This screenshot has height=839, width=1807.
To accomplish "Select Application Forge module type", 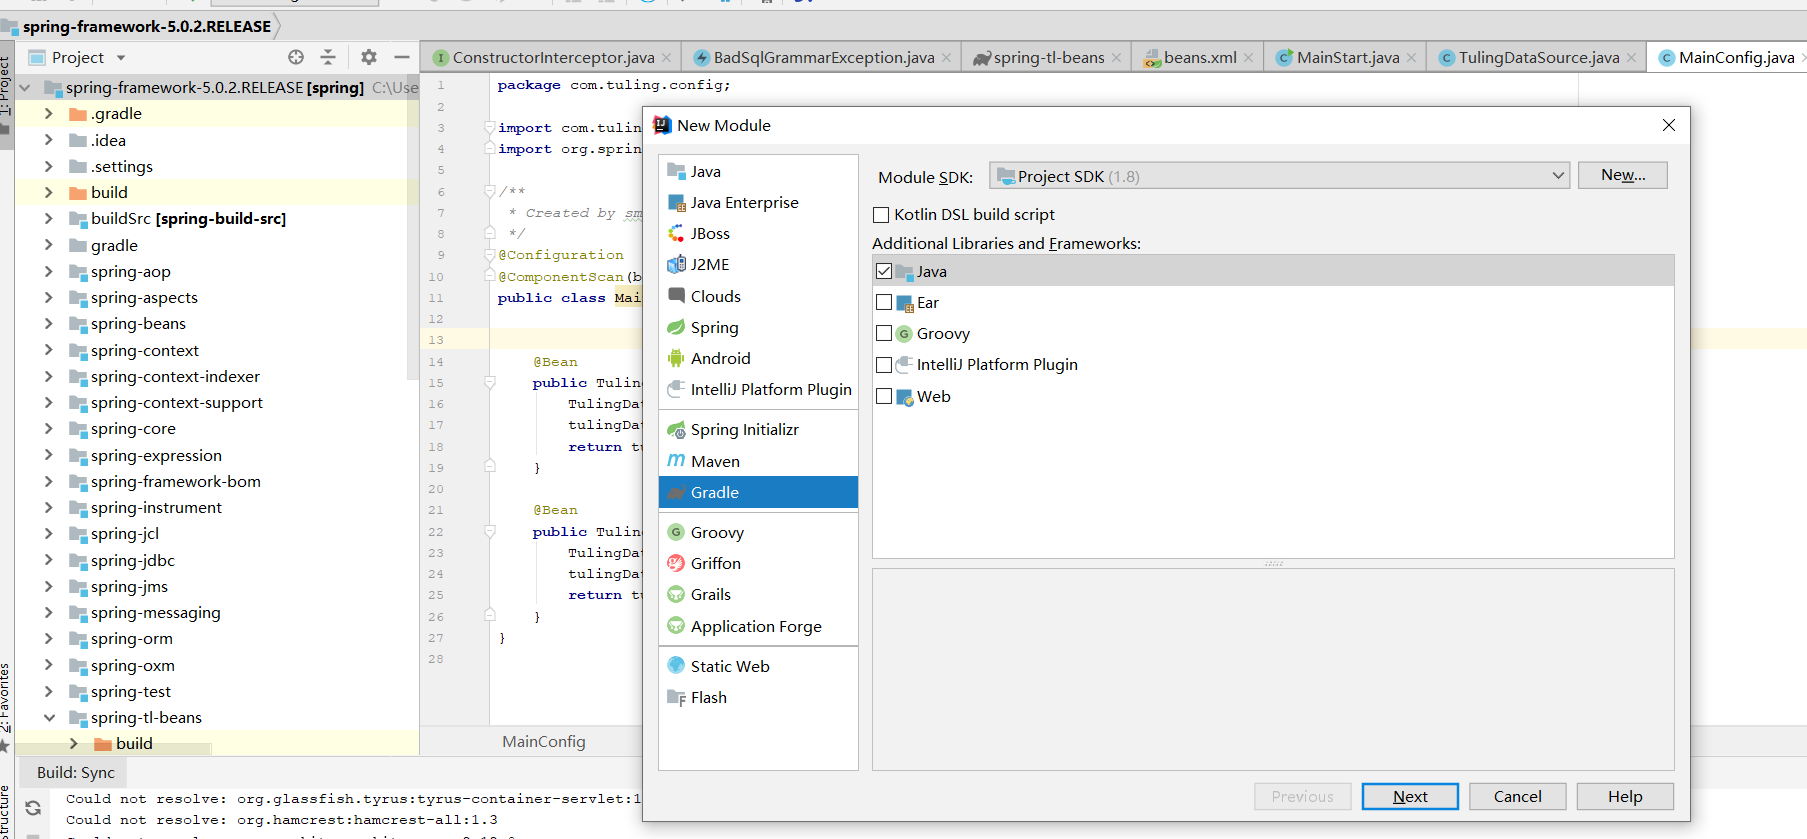I will pyautogui.click(x=758, y=626).
